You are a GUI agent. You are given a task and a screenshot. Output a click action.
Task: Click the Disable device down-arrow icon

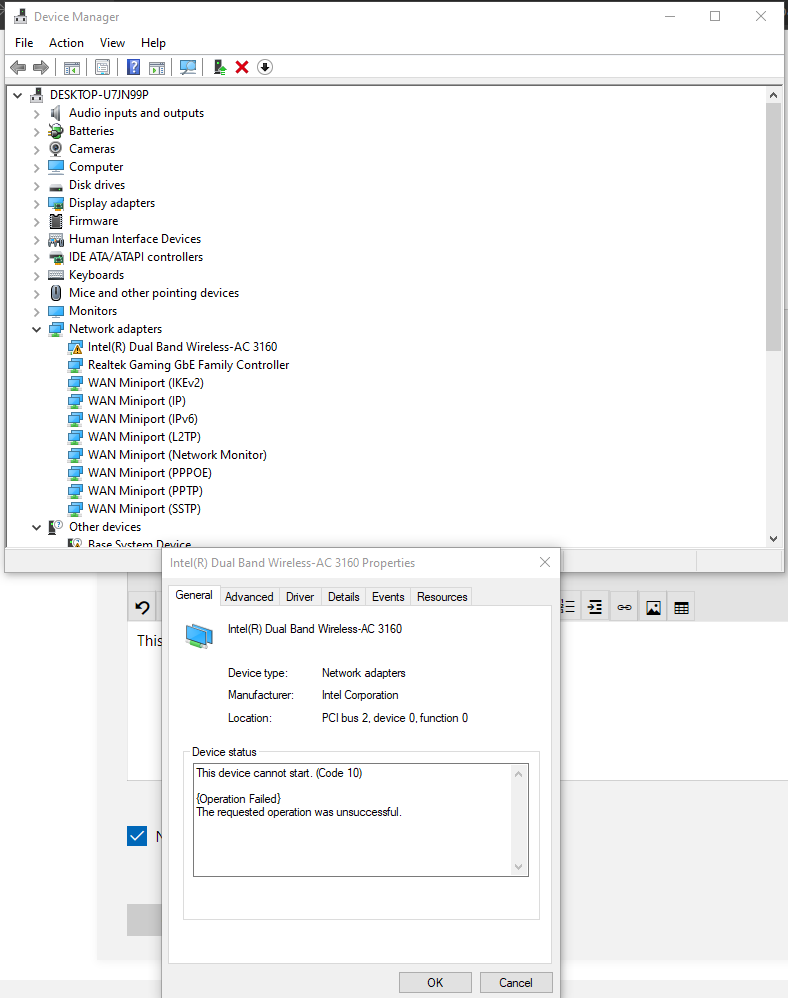265,67
